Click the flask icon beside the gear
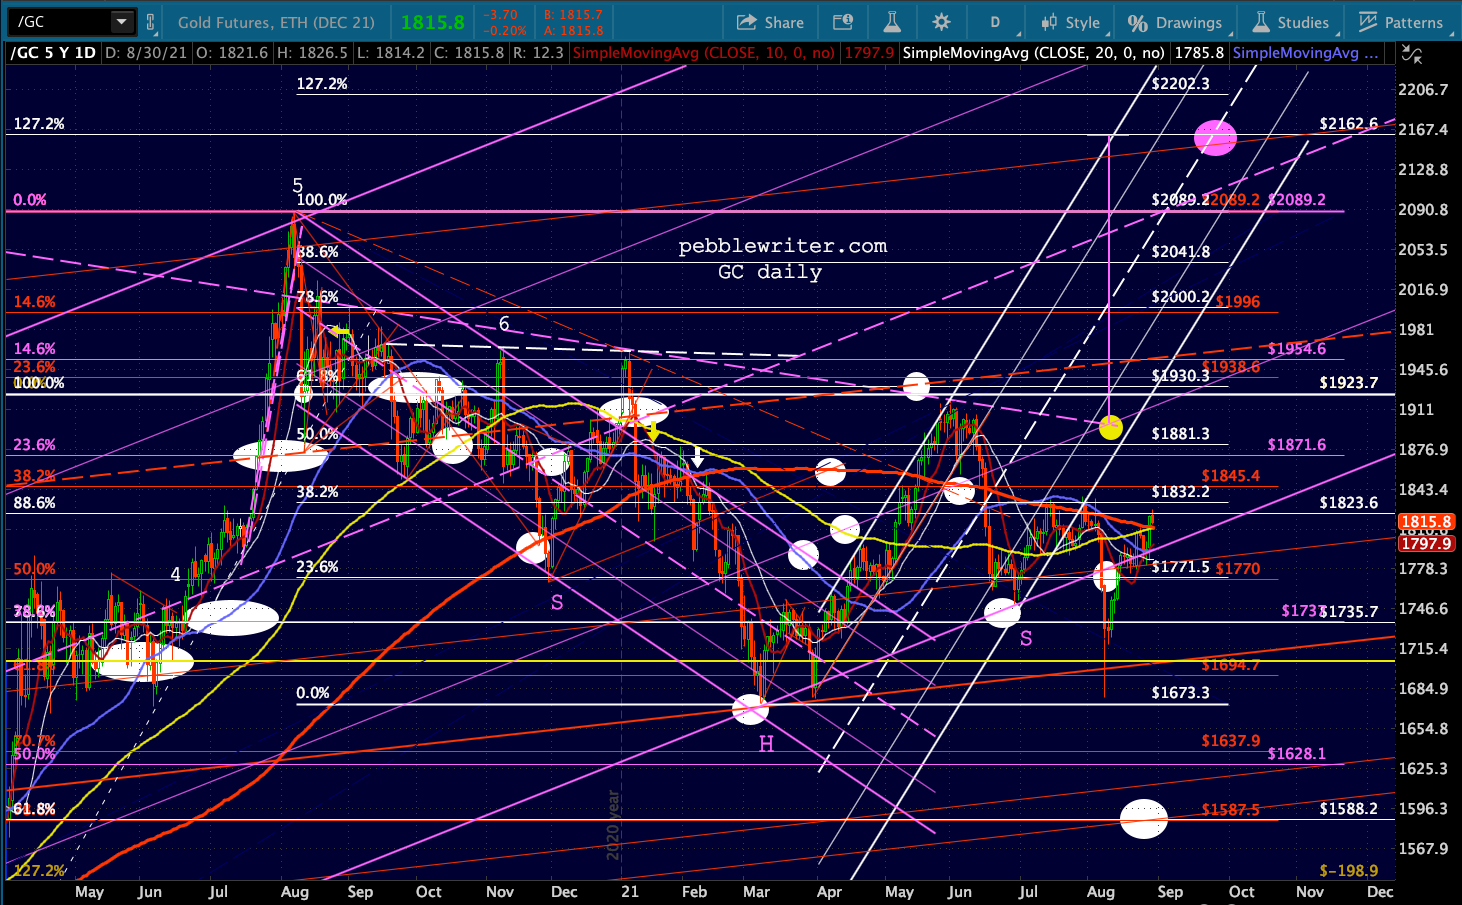 coord(891,22)
